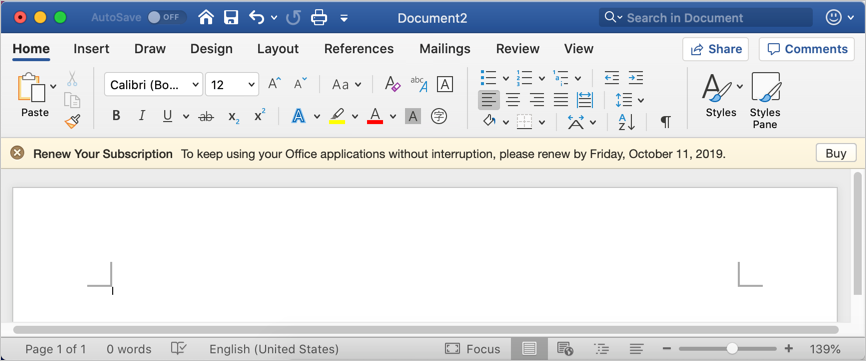This screenshot has height=361, width=866.
Task: Align text right
Action: pos(537,100)
